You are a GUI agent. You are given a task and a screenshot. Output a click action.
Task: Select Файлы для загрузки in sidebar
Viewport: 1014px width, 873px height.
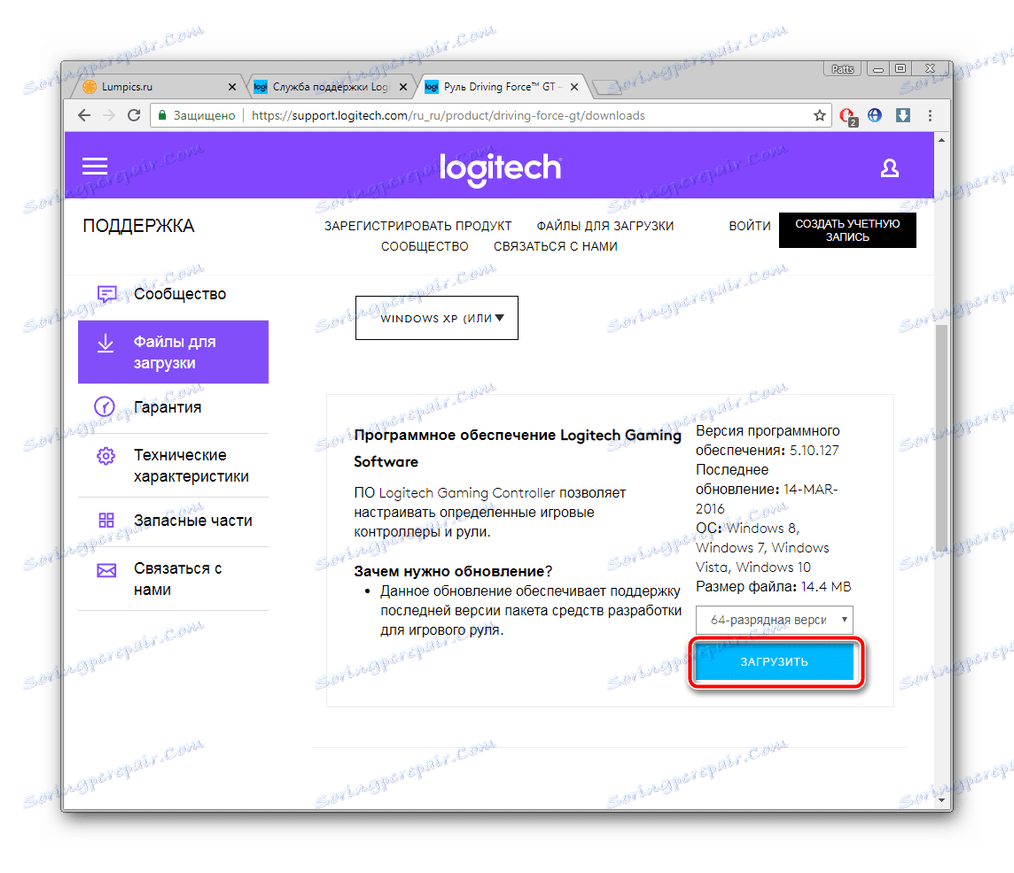tap(173, 352)
